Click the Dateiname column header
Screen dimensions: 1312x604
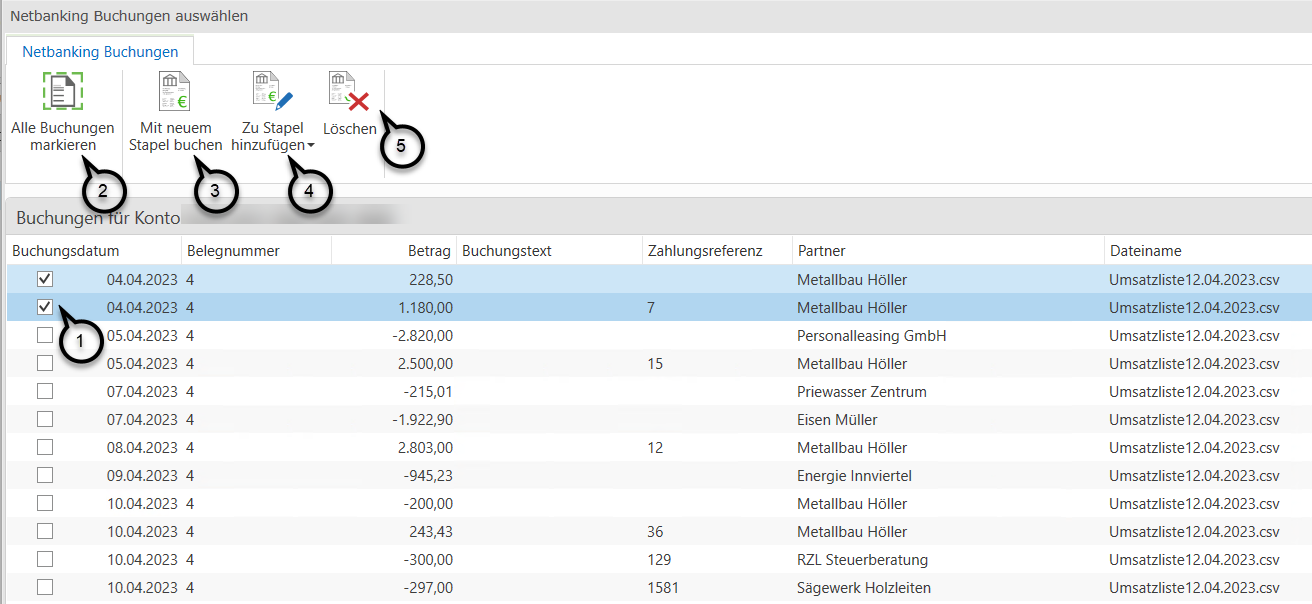pos(1145,251)
